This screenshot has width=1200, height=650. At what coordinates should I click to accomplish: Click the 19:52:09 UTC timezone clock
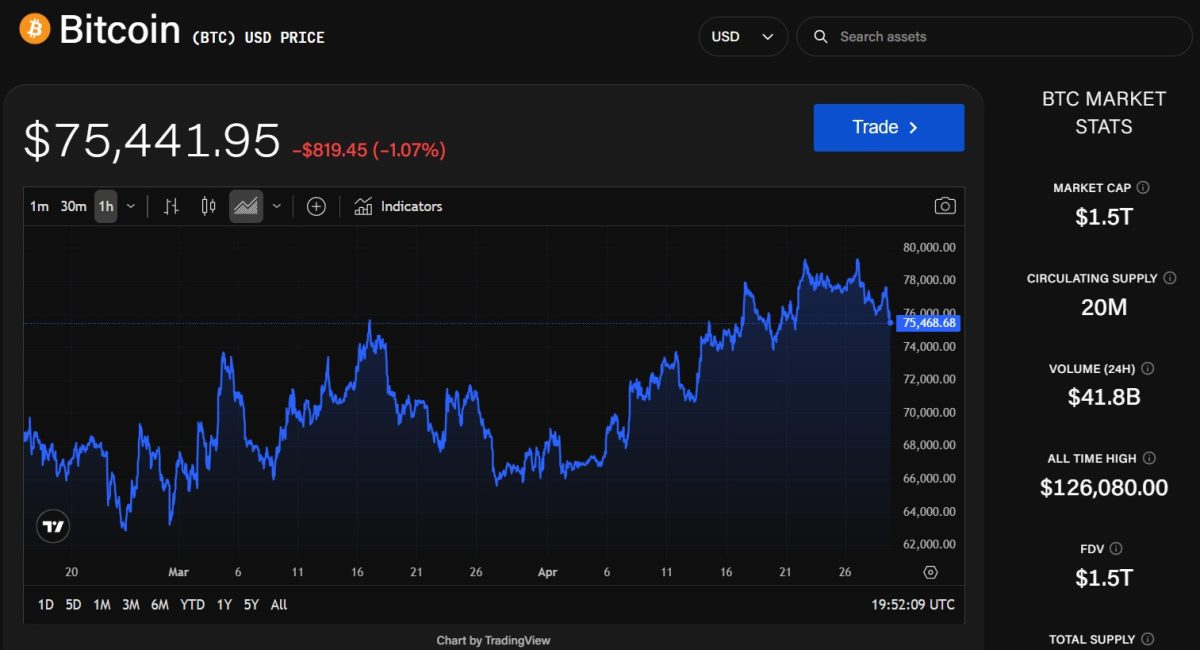[x=914, y=604]
